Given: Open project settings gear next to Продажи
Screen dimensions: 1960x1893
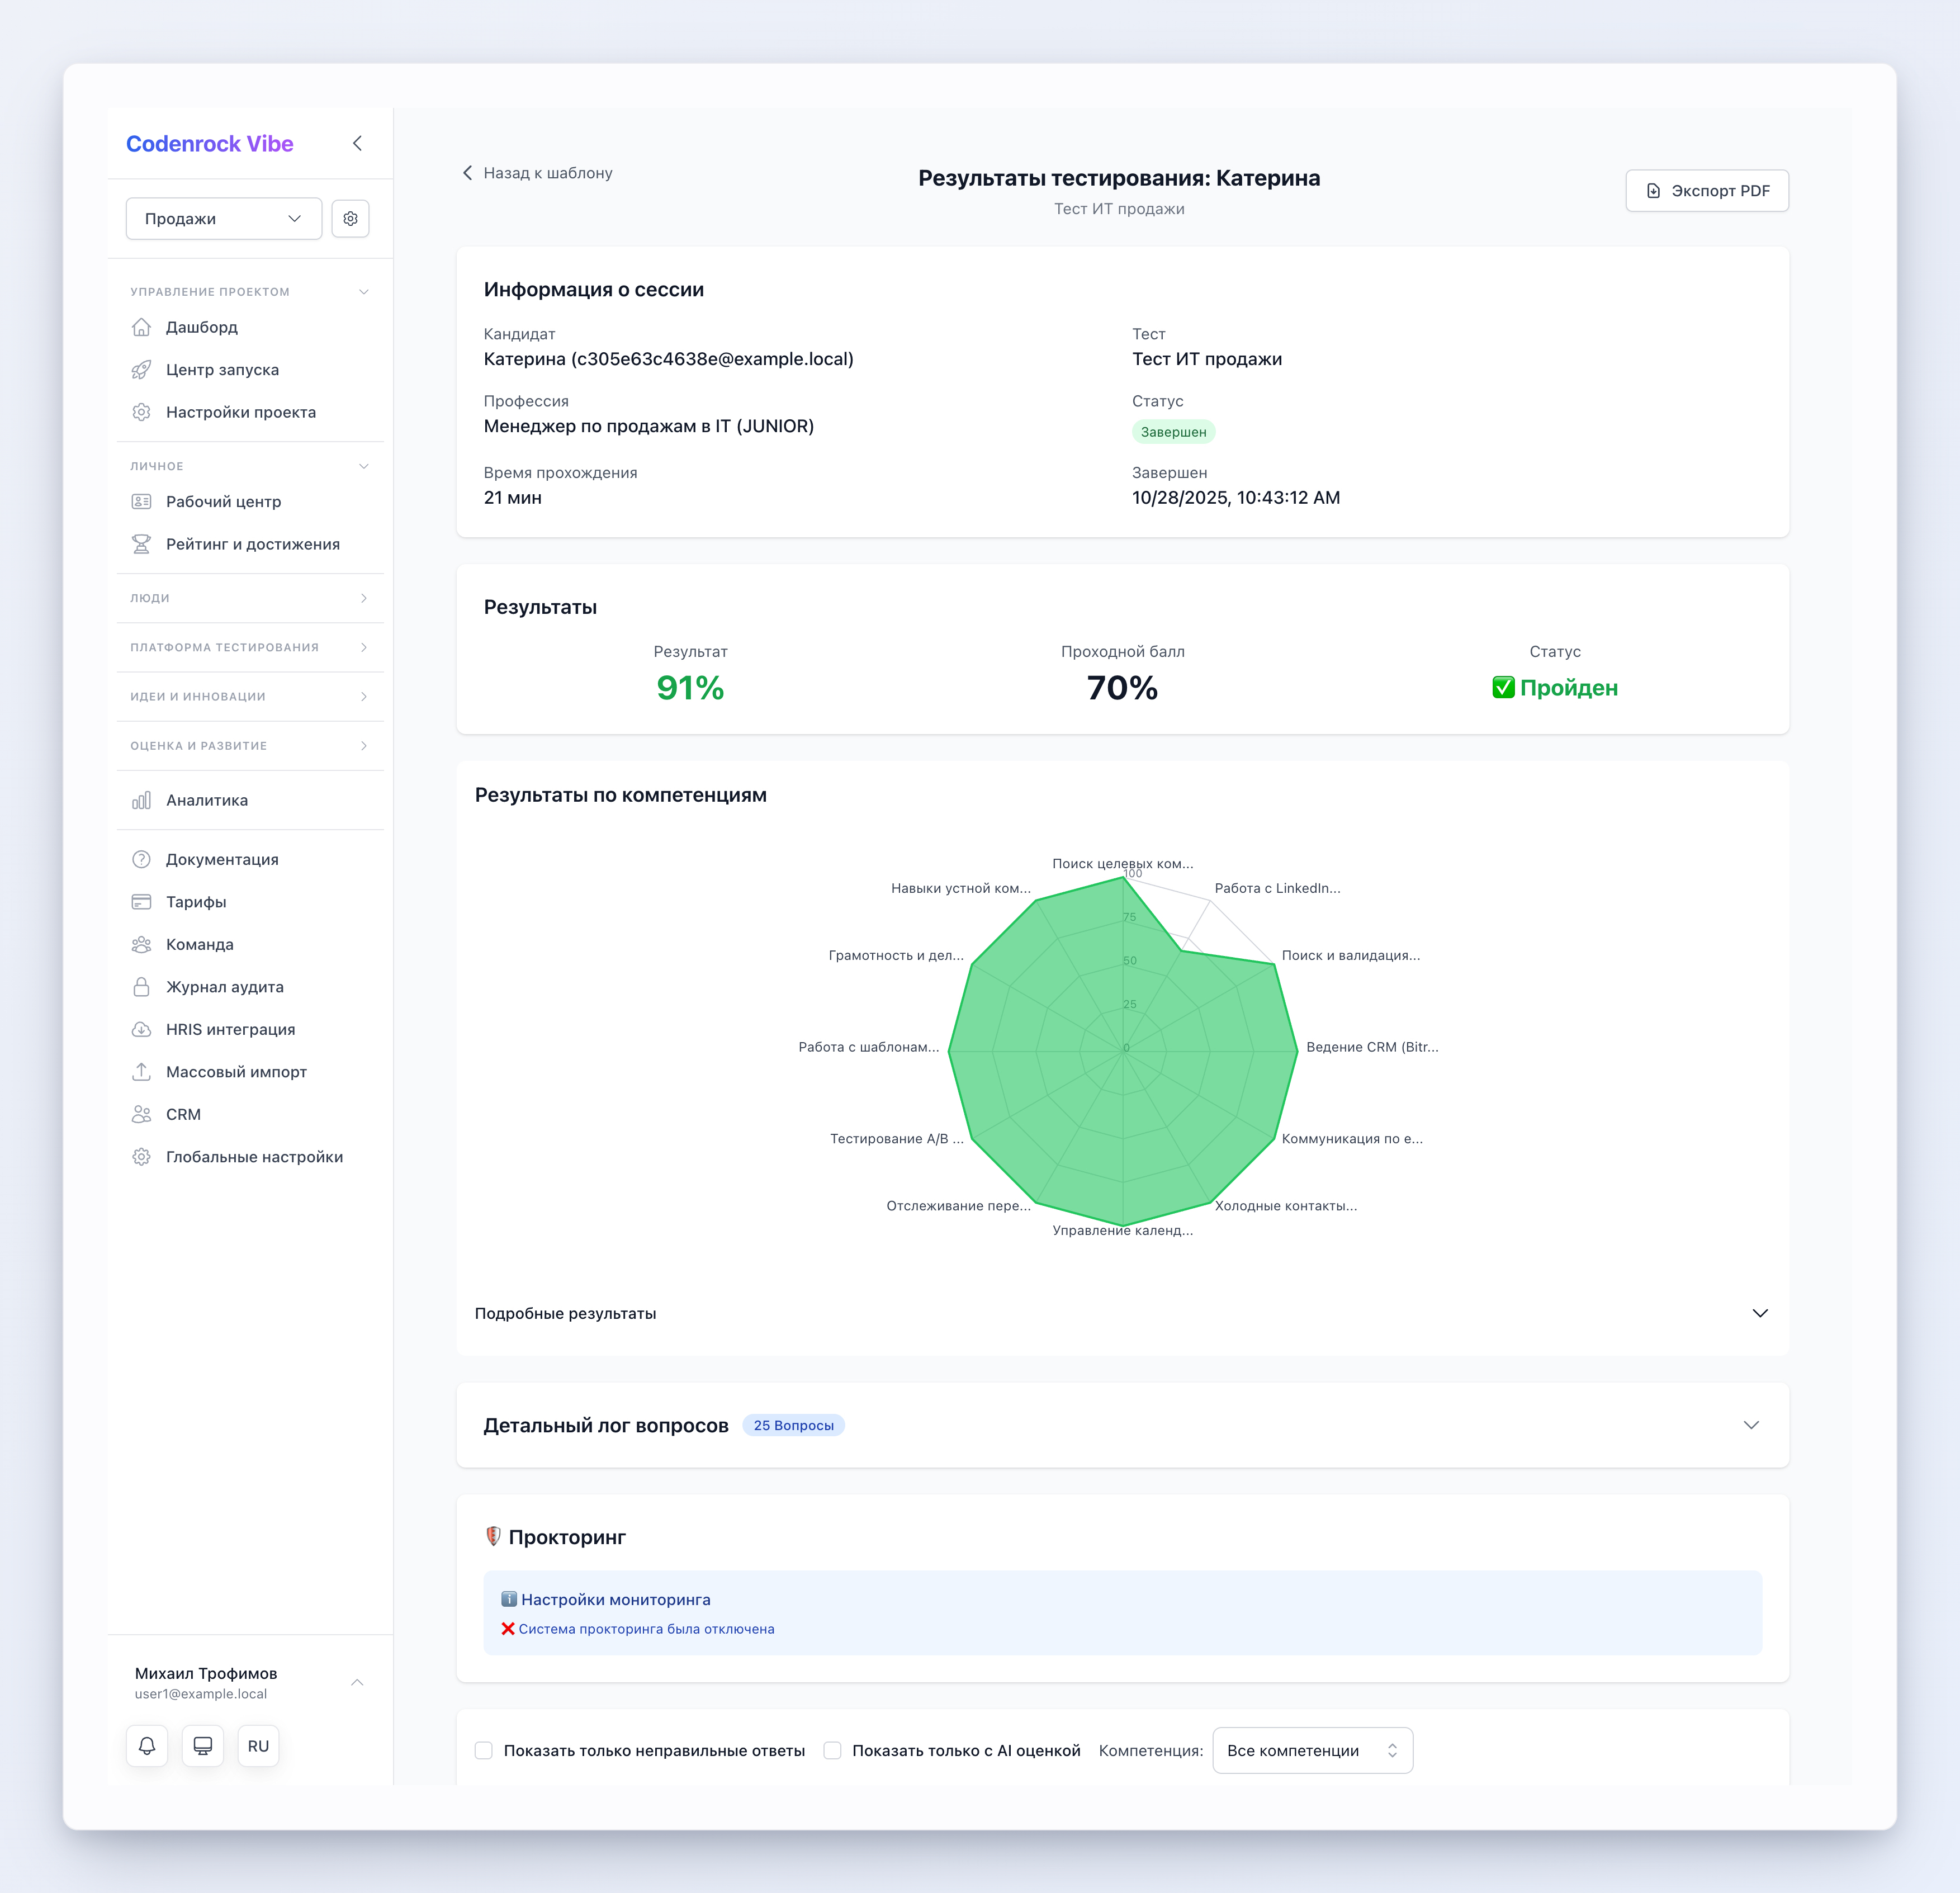Looking at the screenshot, I should coord(350,218).
